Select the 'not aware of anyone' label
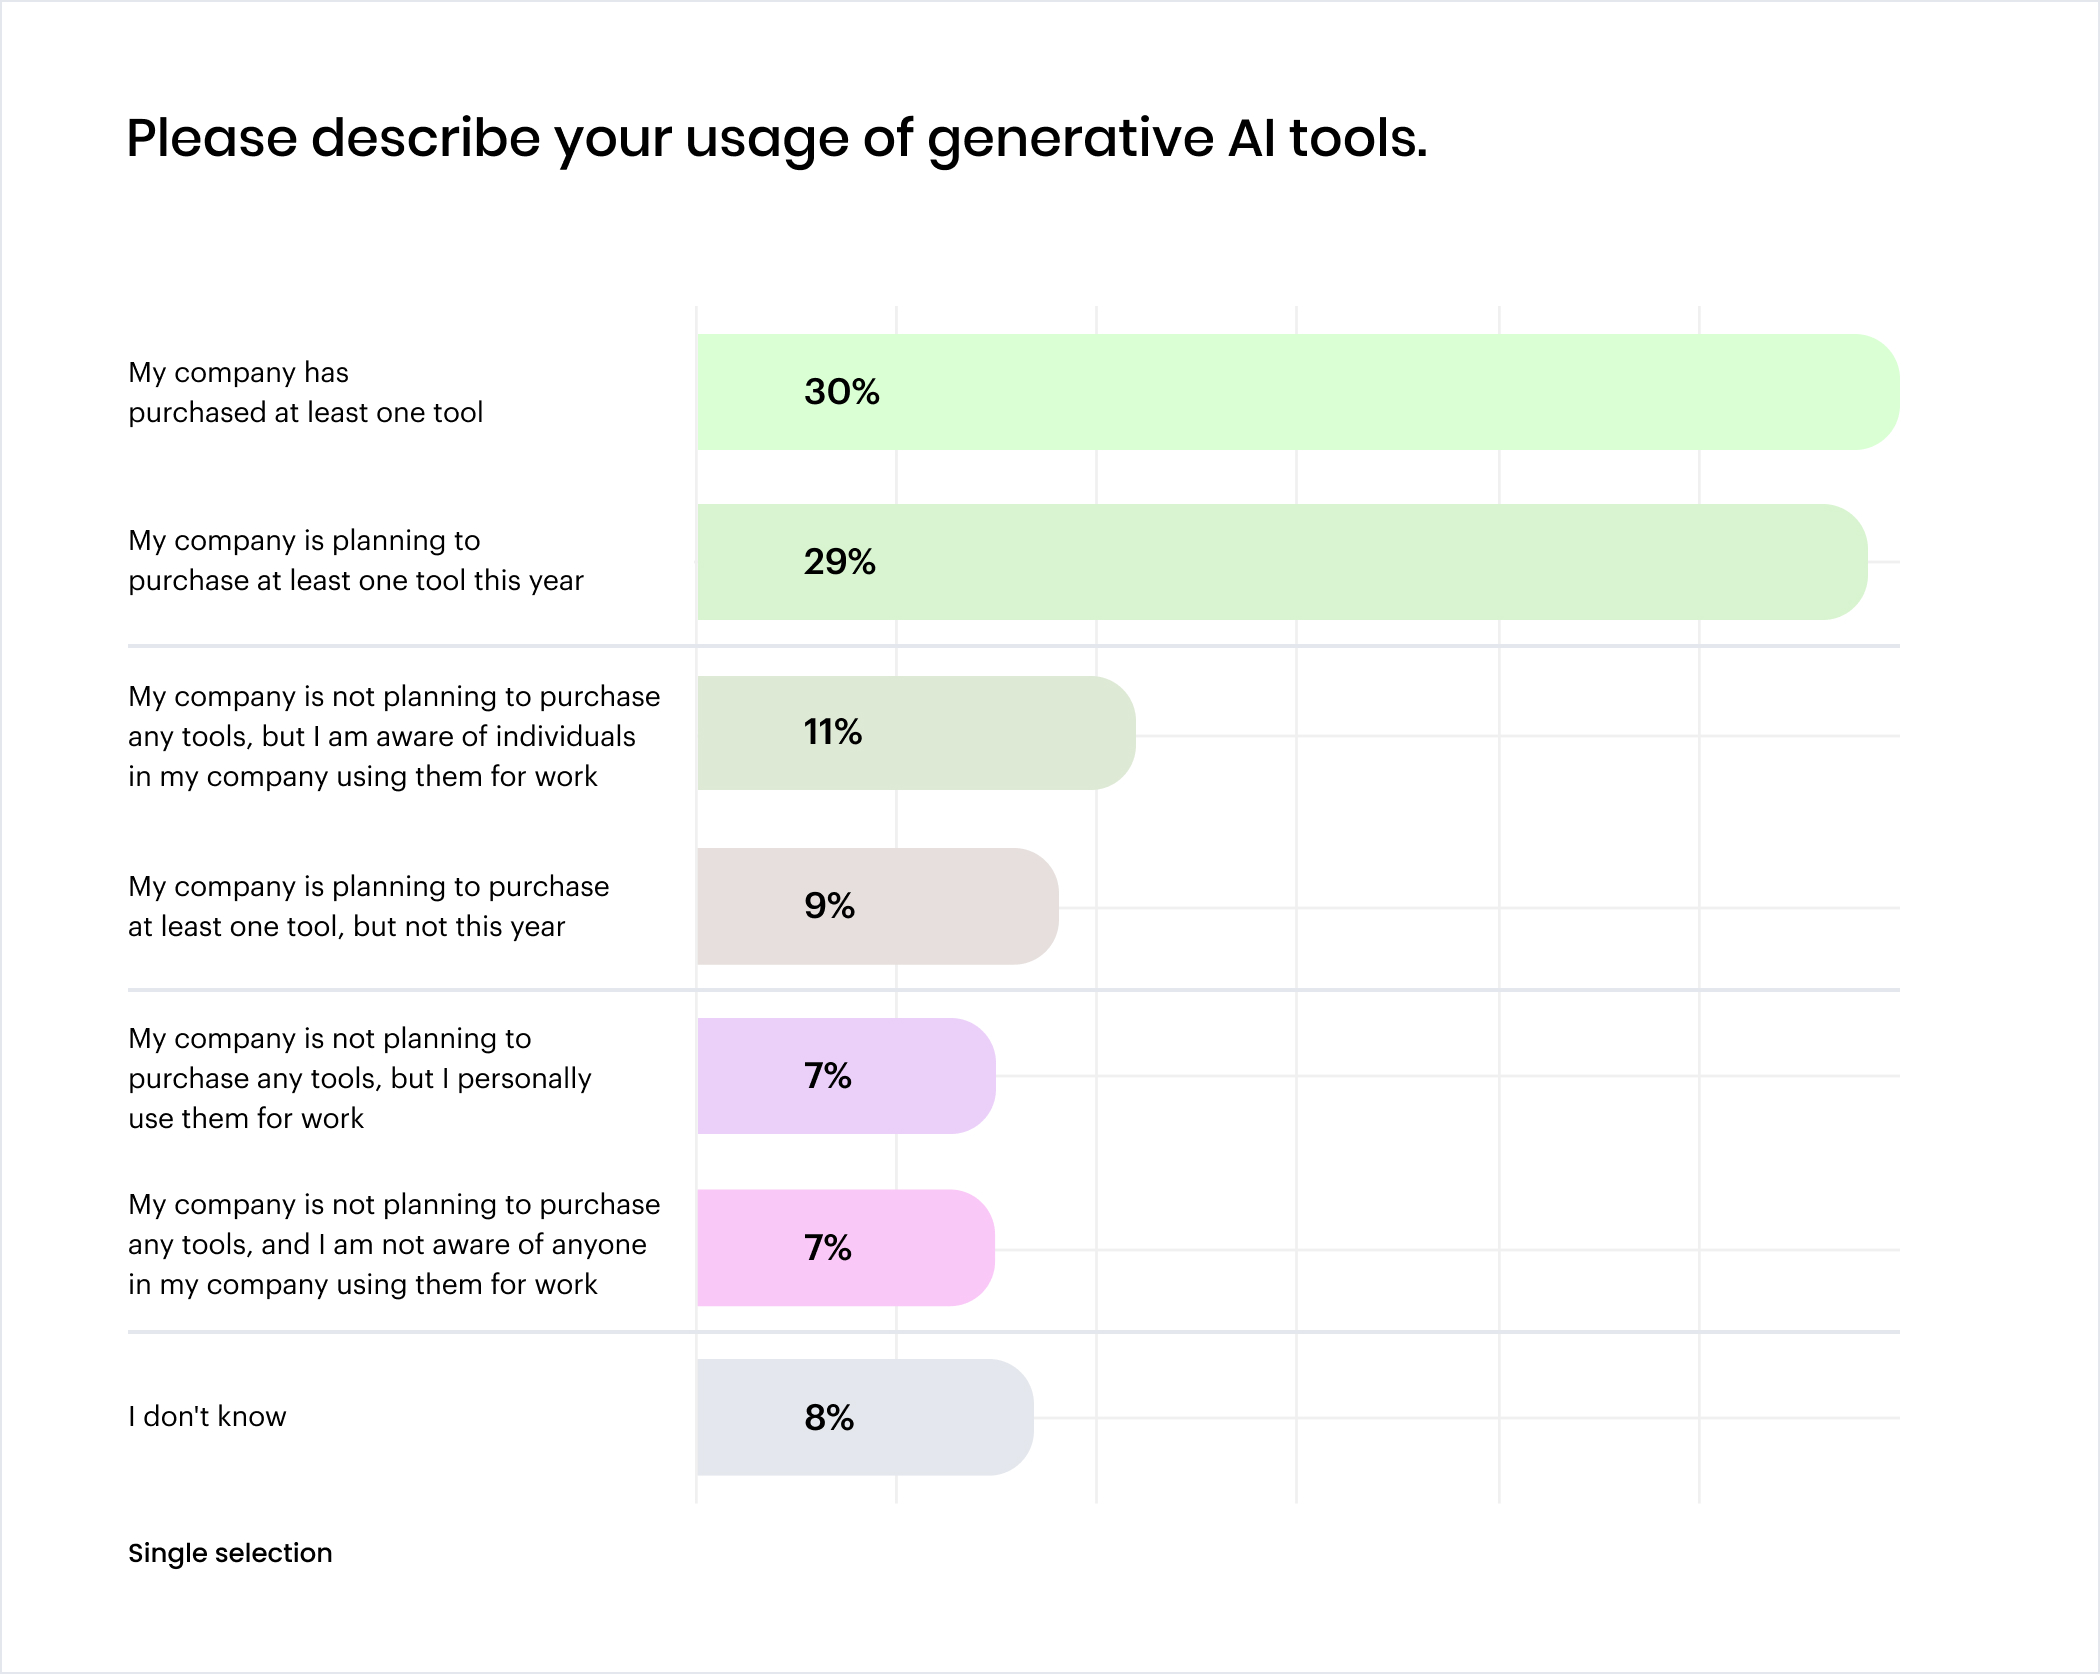The width and height of the screenshot is (2100, 1674). coord(394,1244)
